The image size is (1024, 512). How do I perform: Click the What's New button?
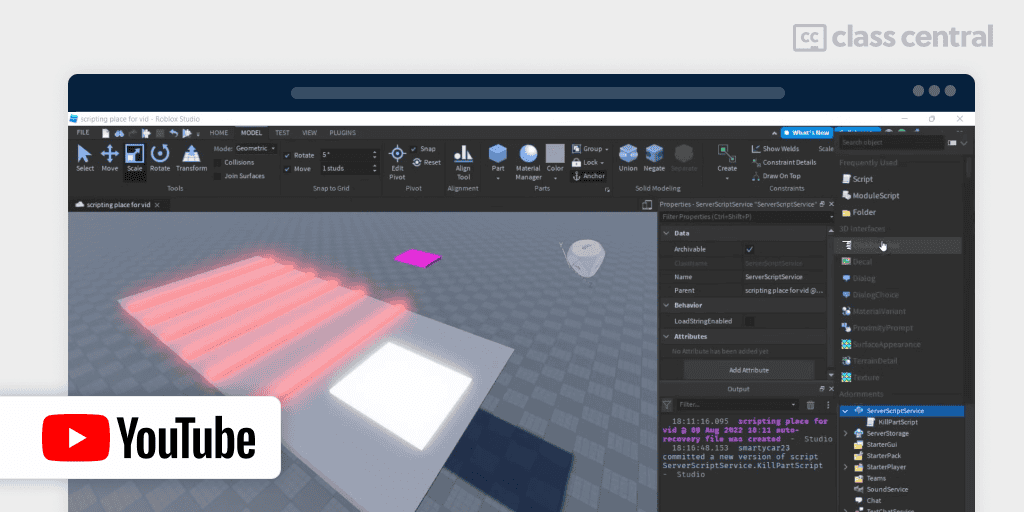click(807, 133)
